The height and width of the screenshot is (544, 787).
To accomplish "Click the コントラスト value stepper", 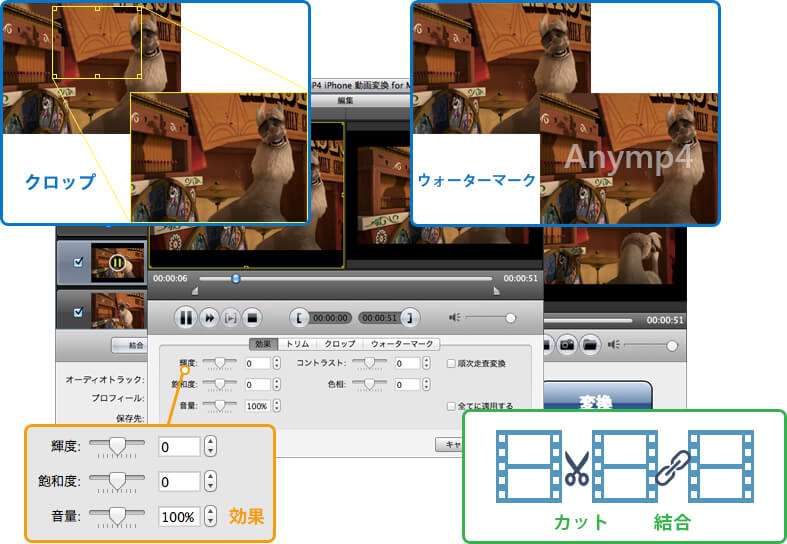I will coord(426,363).
